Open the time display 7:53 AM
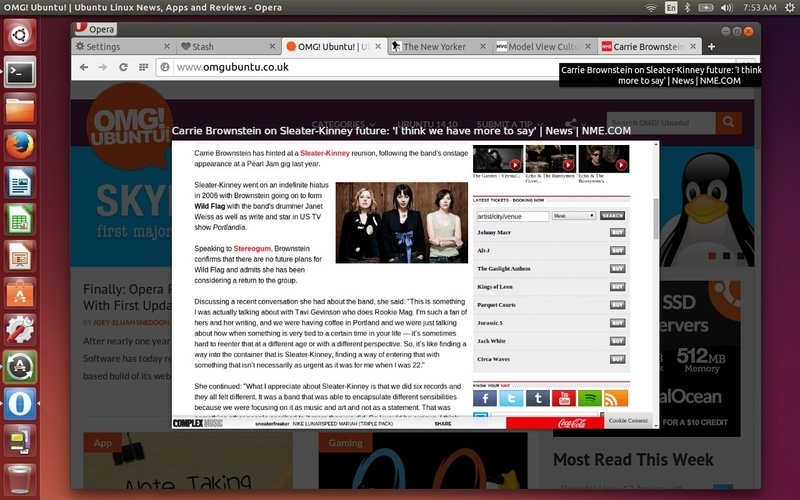The image size is (800, 500). point(760,8)
